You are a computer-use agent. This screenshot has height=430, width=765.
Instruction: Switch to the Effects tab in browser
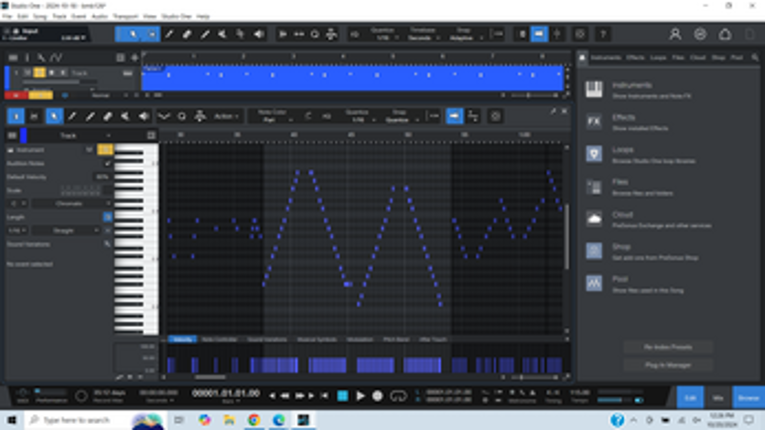coord(635,58)
